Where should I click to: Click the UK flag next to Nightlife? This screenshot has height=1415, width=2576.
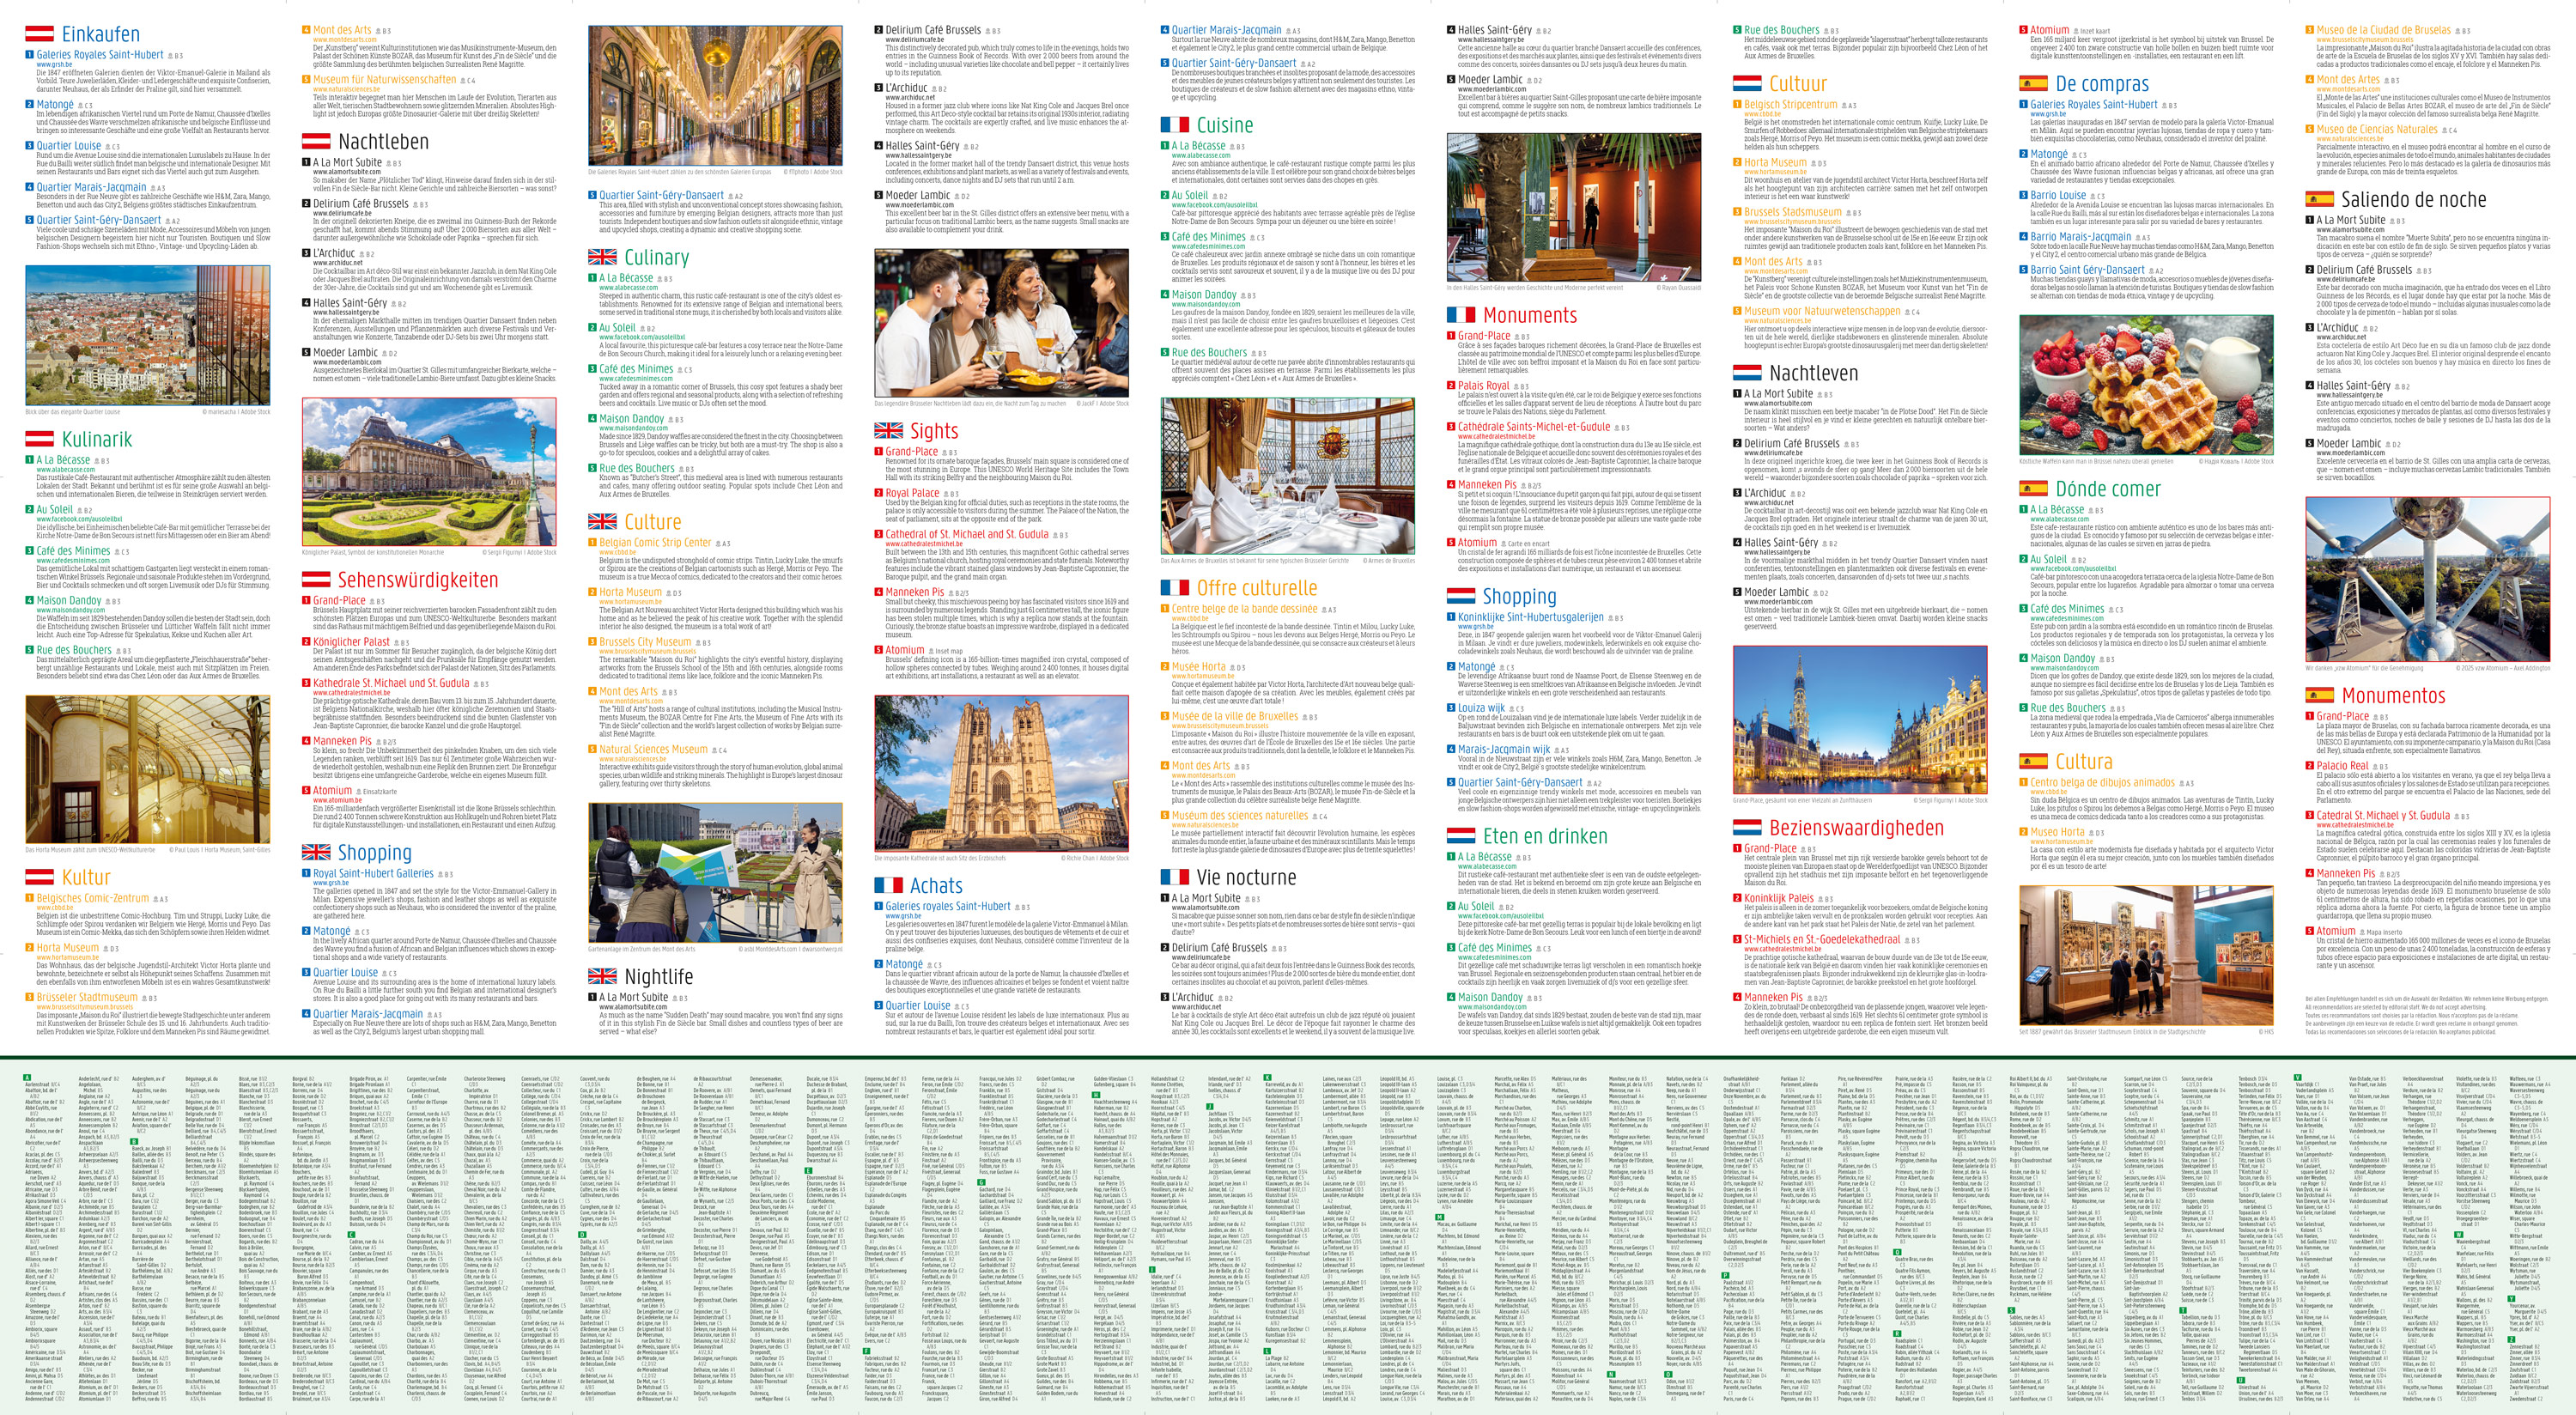click(602, 976)
